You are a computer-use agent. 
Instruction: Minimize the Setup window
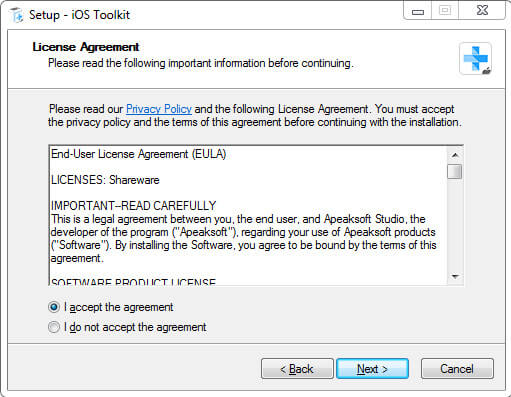pos(418,11)
